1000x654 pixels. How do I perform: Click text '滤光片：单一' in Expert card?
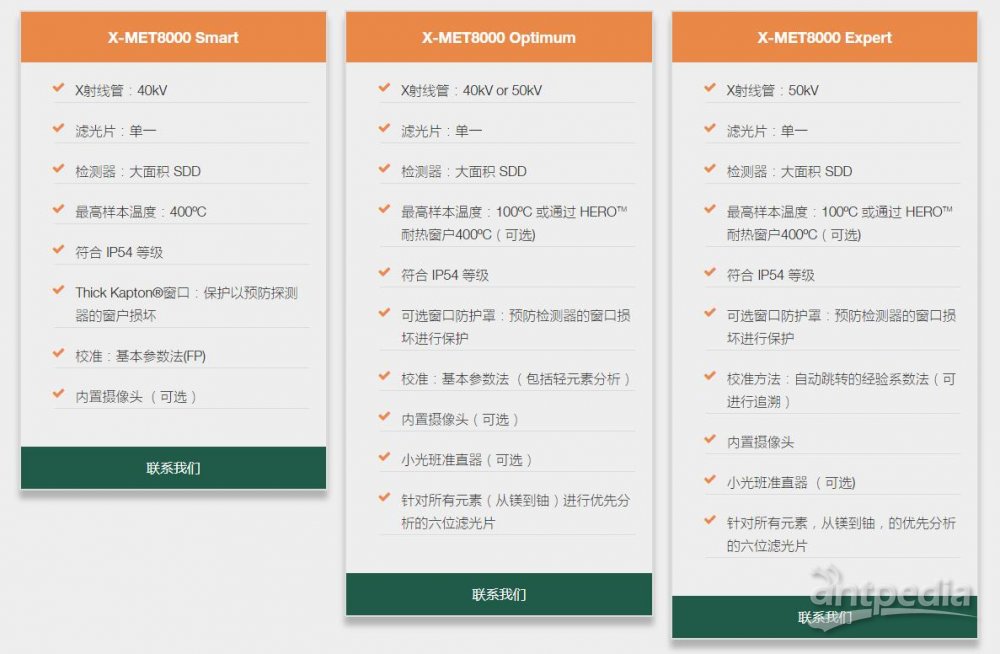(767, 131)
